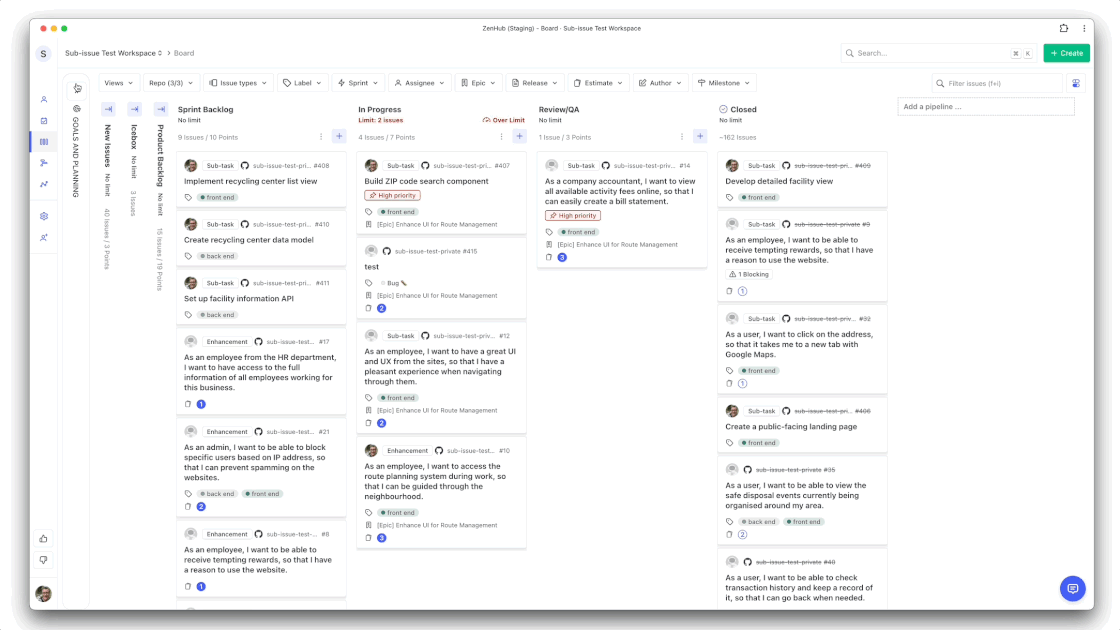Click the thumbs up feedback icon

[x=44, y=538]
